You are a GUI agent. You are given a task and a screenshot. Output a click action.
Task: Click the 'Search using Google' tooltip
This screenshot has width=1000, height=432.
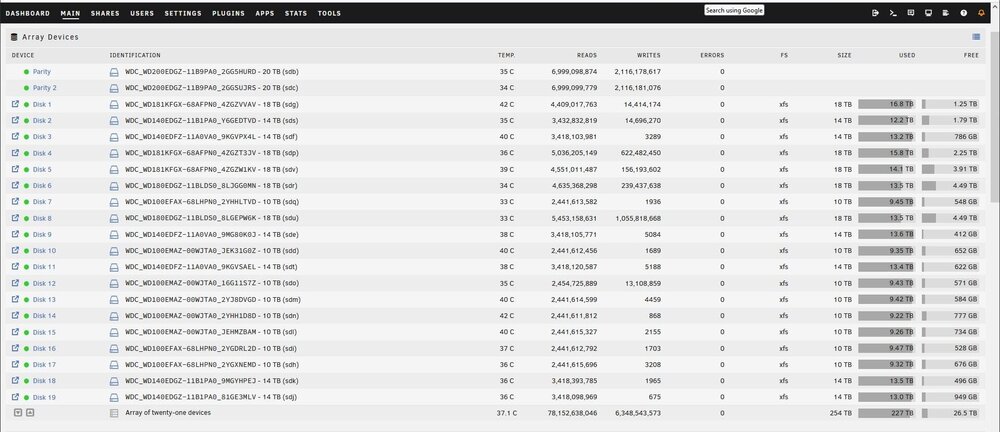(734, 10)
